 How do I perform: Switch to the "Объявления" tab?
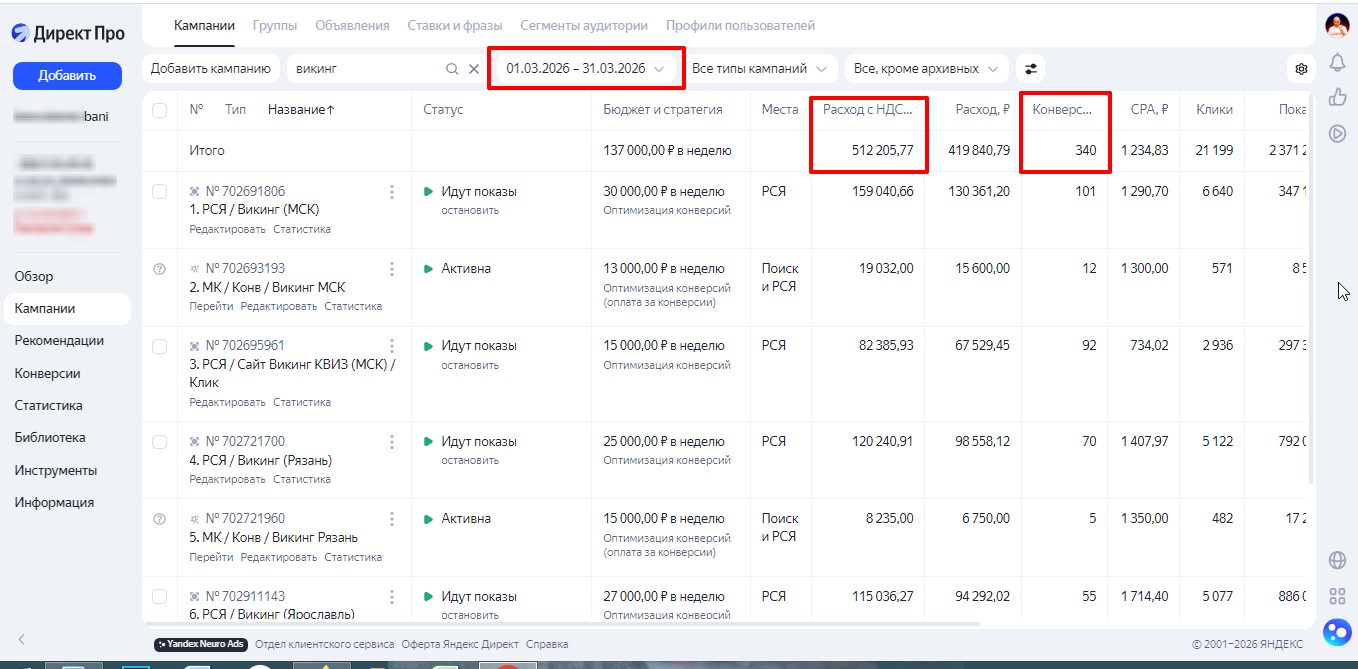pyautogui.click(x=352, y=25)
